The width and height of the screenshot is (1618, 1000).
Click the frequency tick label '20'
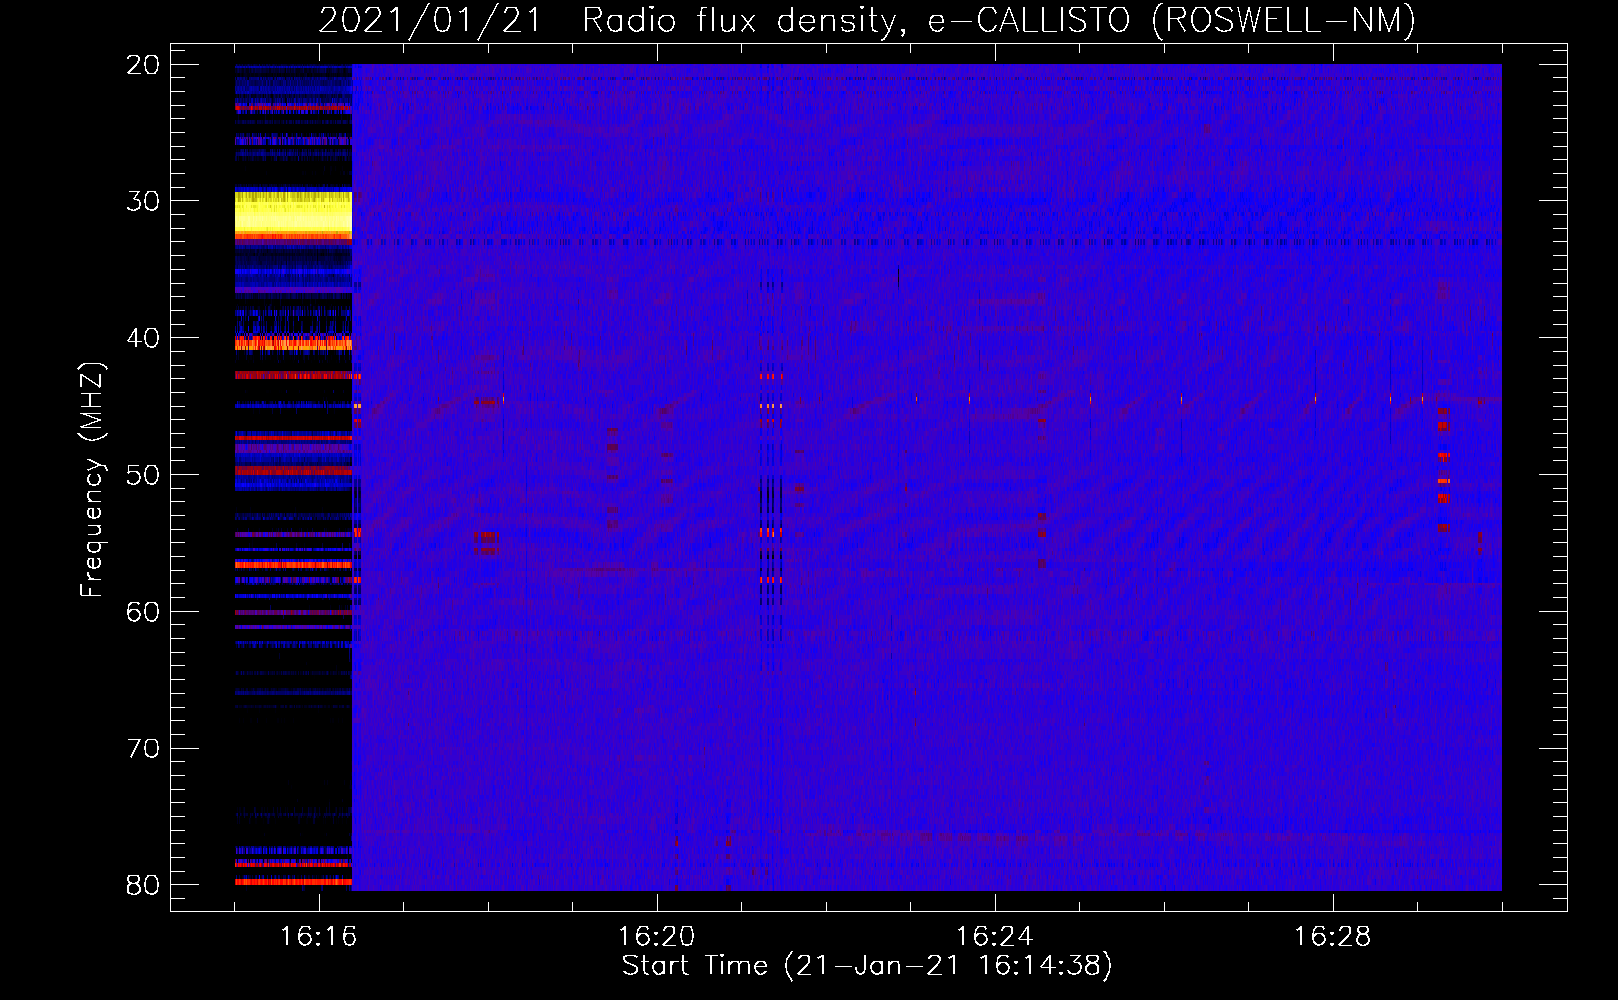point(143,65)
